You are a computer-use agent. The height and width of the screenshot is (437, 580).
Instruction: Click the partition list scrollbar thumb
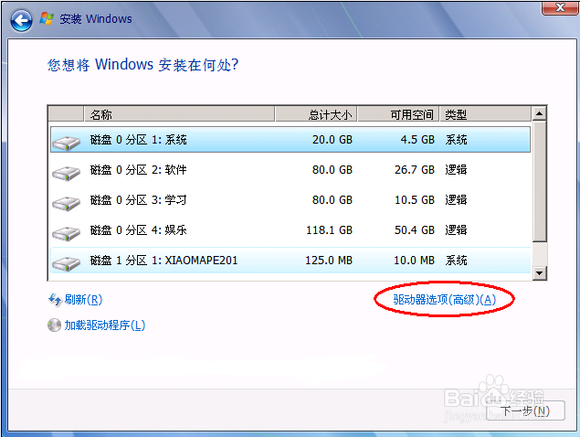[x=539, y=181]
